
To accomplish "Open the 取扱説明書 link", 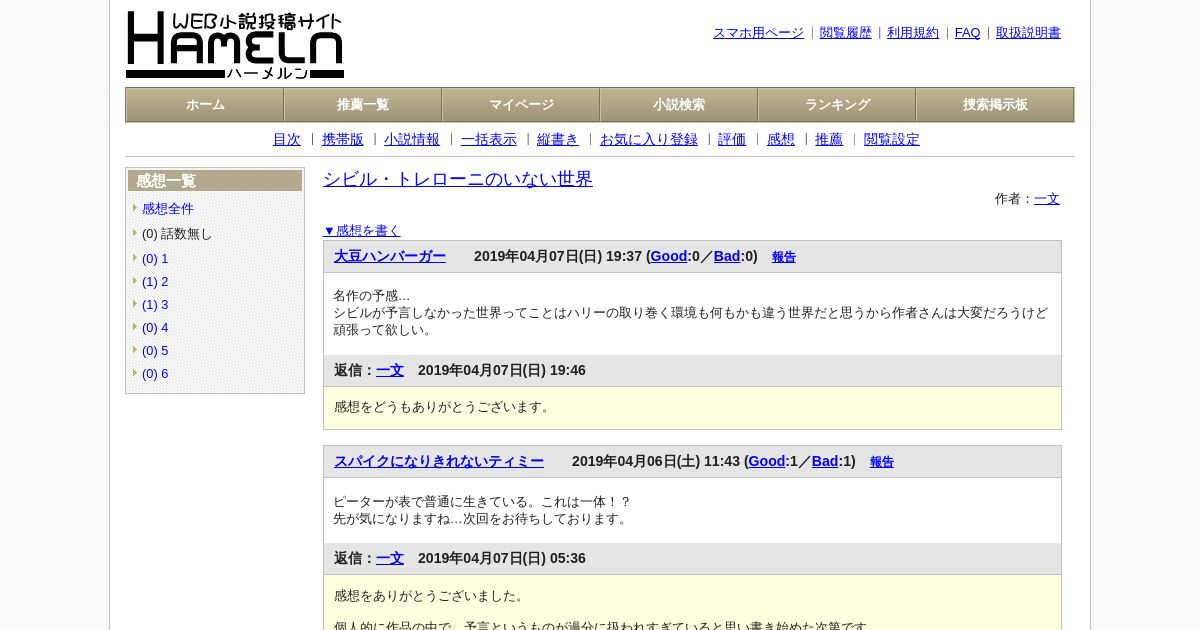I will tap(1028, 33).
